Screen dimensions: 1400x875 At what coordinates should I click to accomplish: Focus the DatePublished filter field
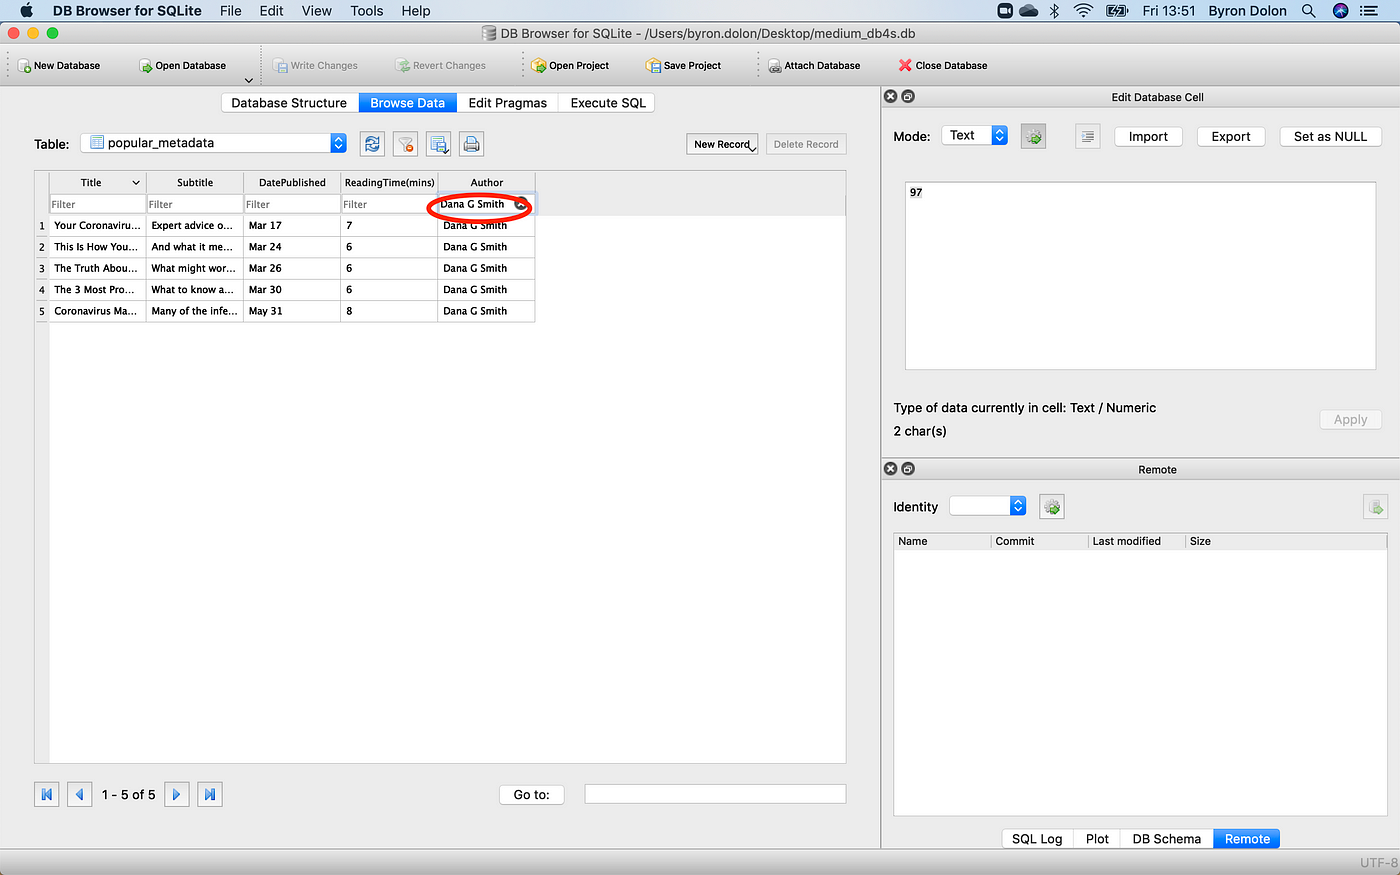[x=292, y=204]
